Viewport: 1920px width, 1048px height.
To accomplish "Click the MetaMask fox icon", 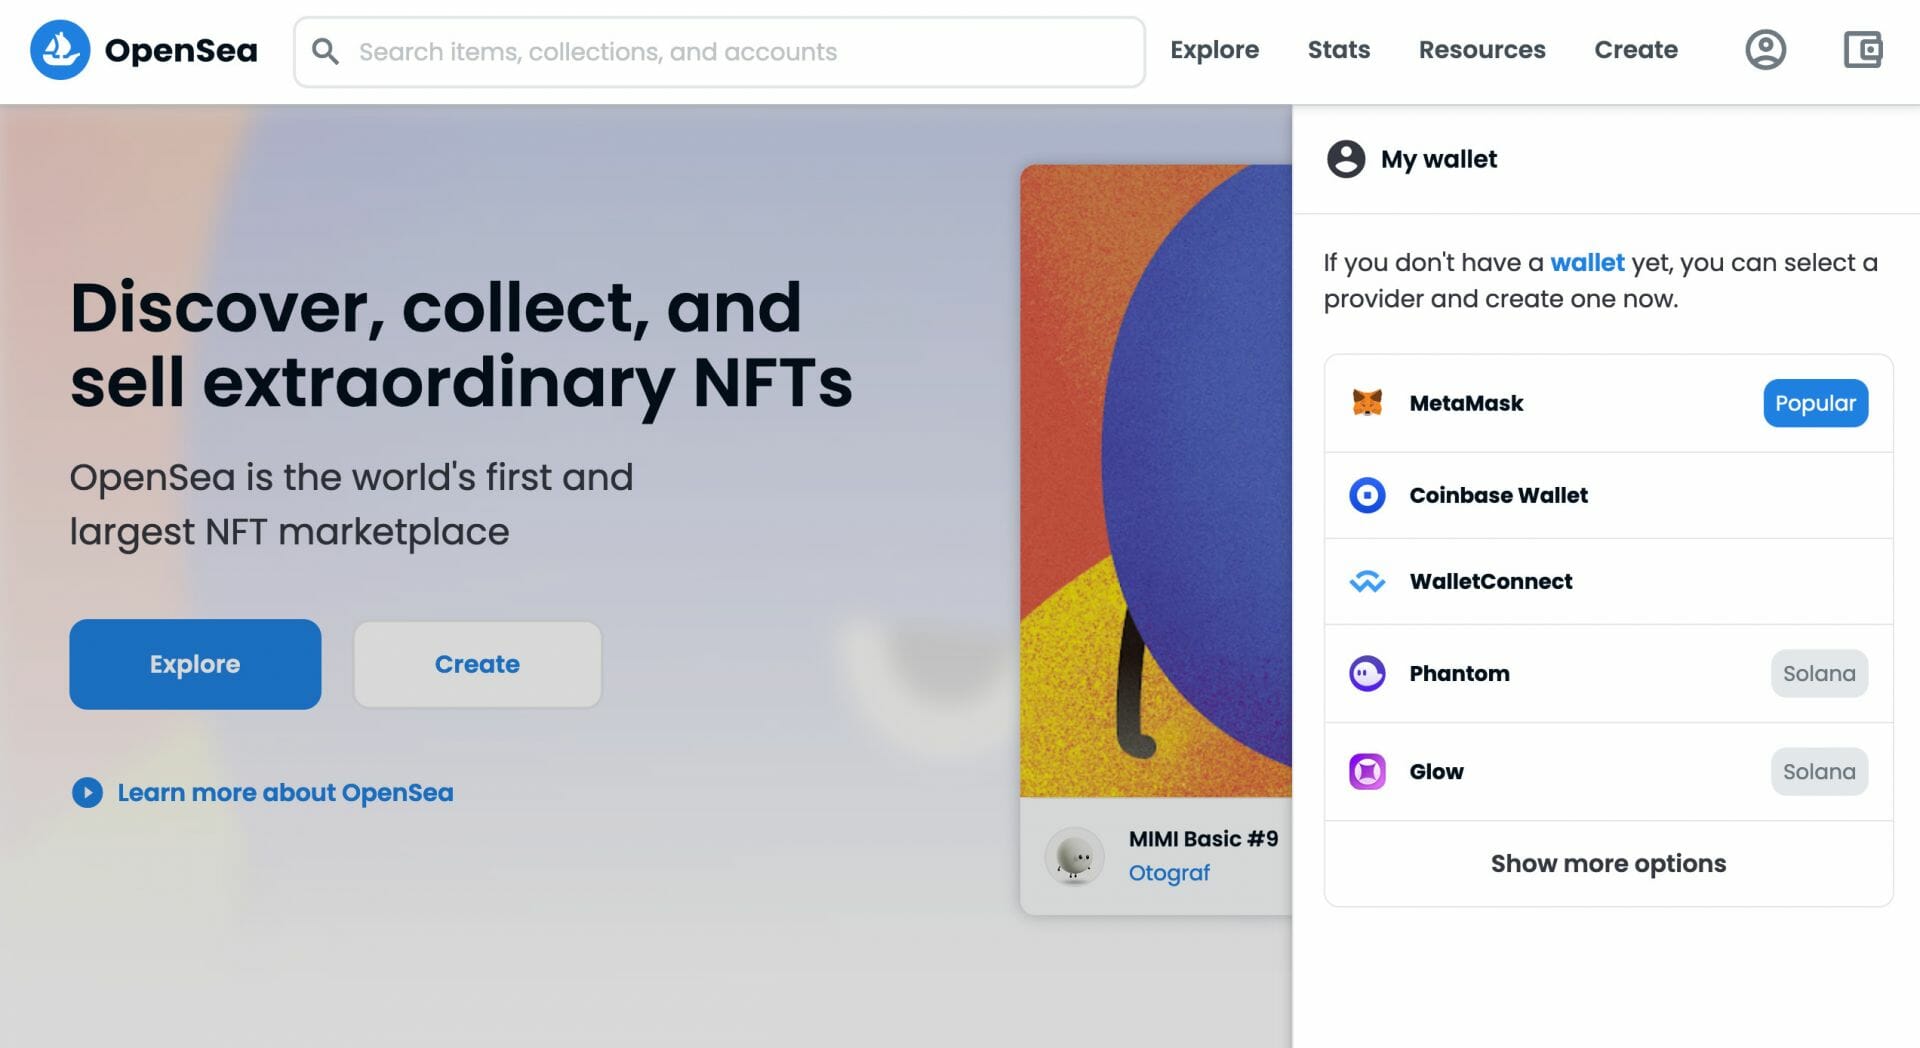I will click(1367, 403).
